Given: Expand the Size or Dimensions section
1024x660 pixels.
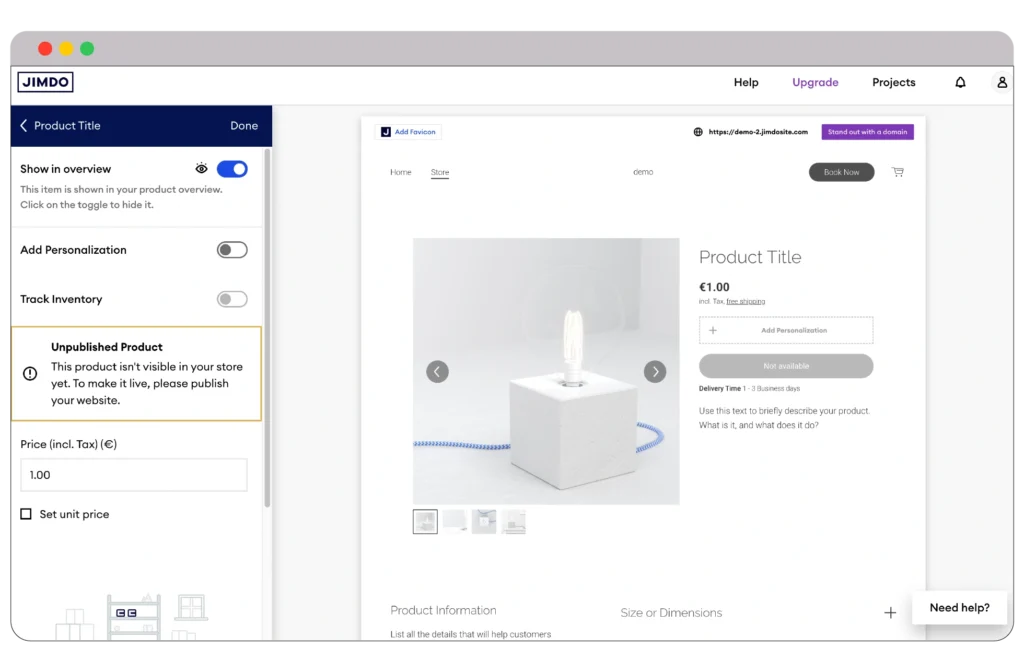Looking at the screenshot, I should [x=890, y=612].
